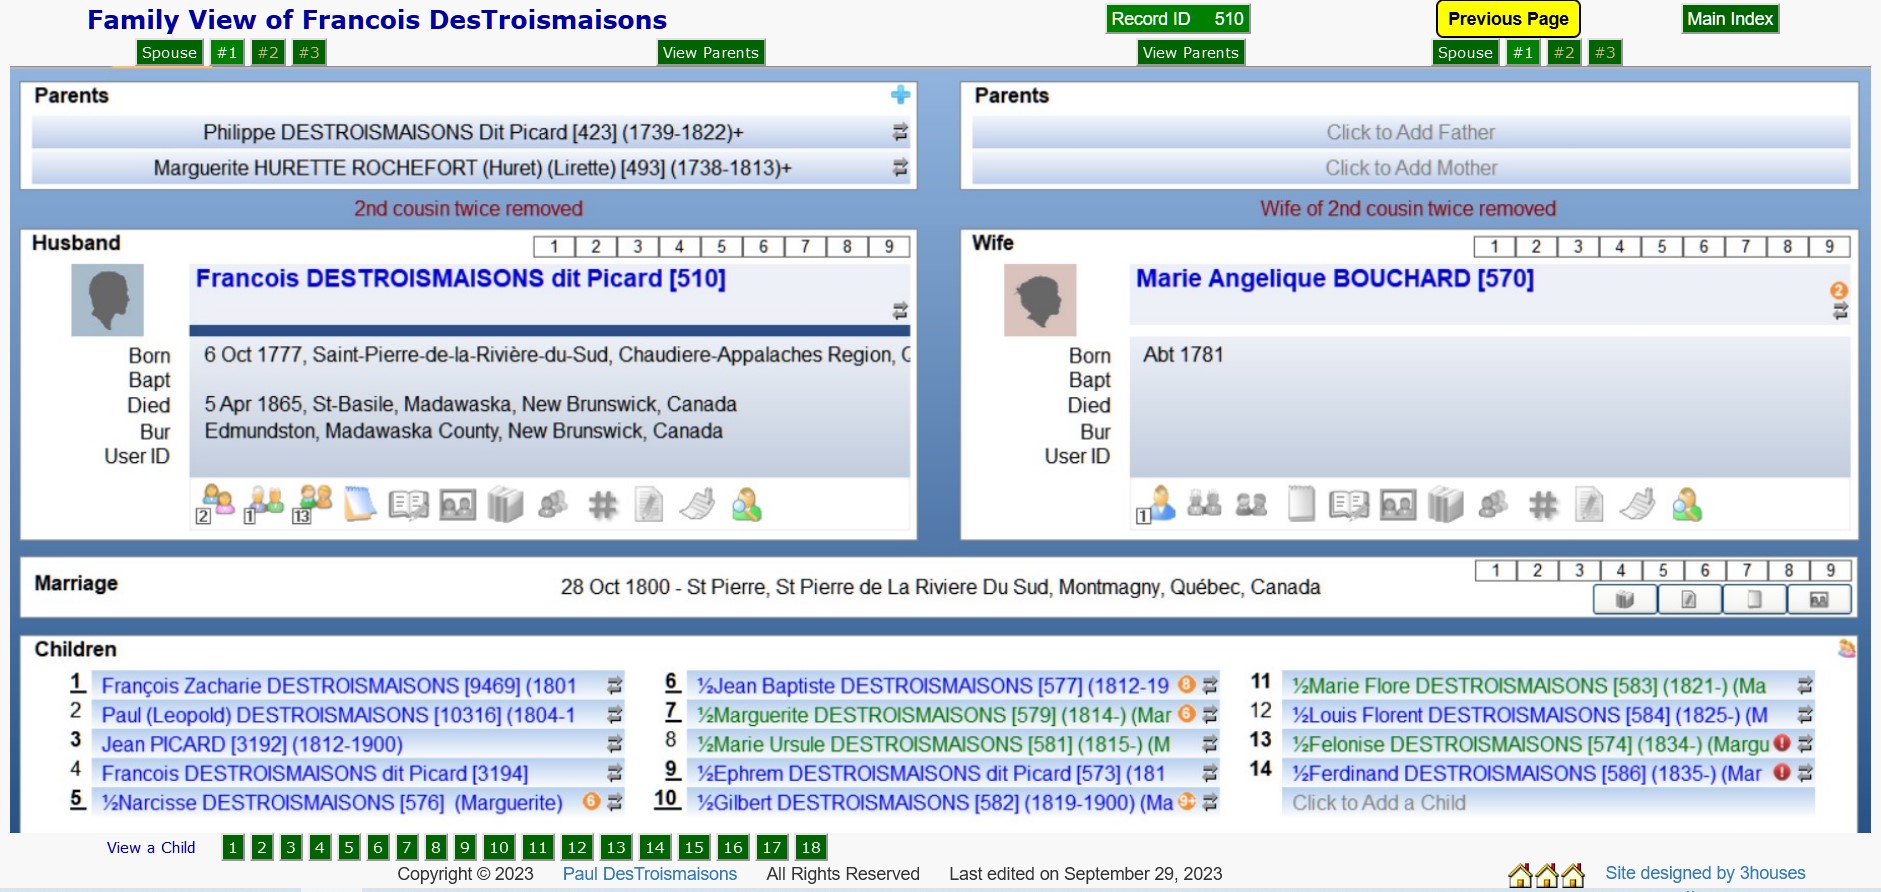Click swap arrows beside Marguerite HURETTE ROCHEFORT

click(900, 167)
